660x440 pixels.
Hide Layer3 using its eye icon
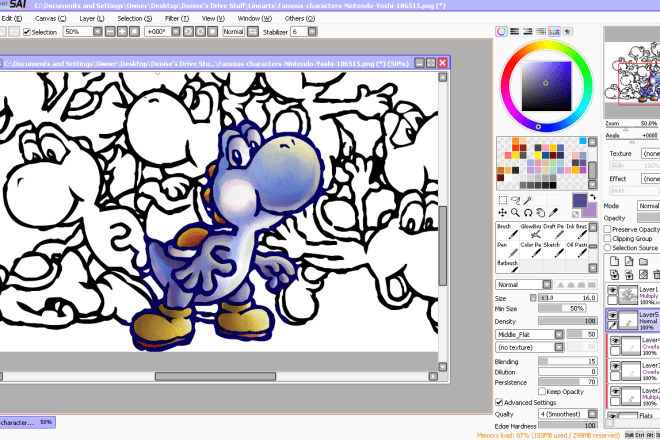615,366
